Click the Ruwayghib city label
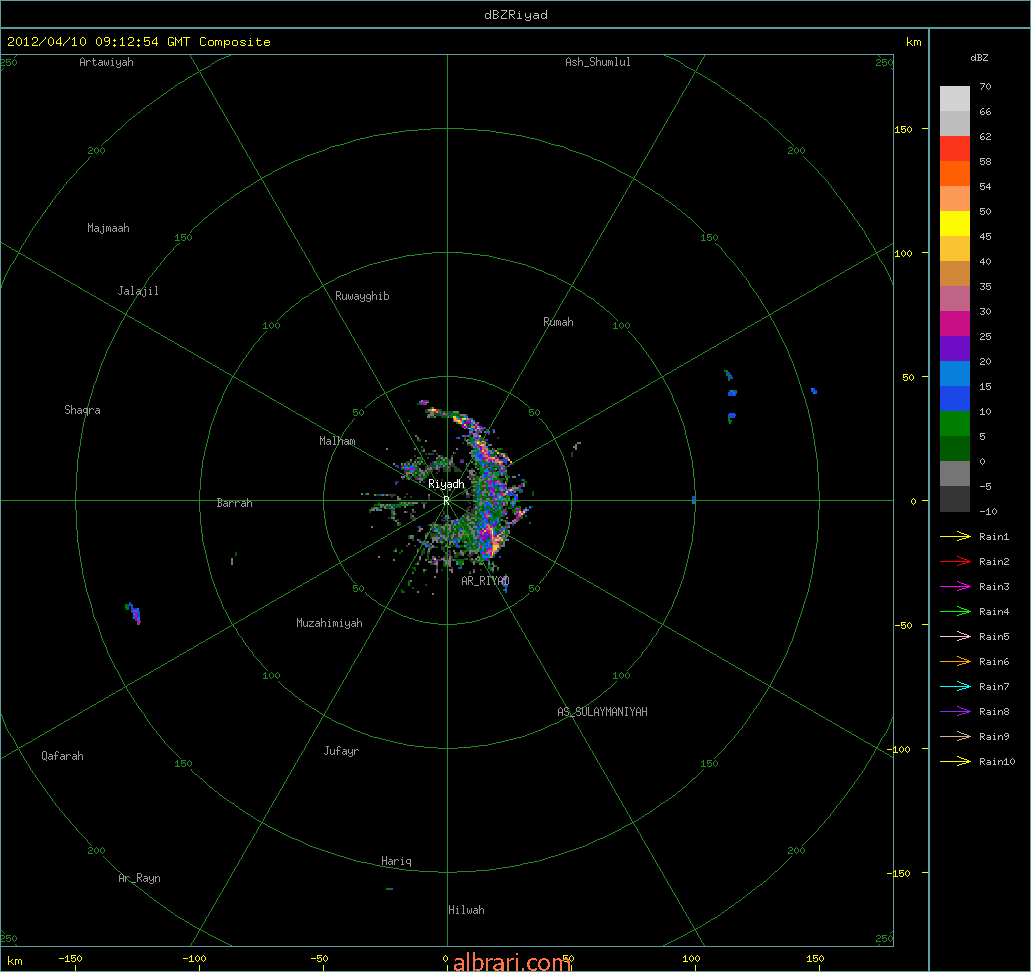The image size is (1031, 972). pyautogui.click(x=362, y=297)
